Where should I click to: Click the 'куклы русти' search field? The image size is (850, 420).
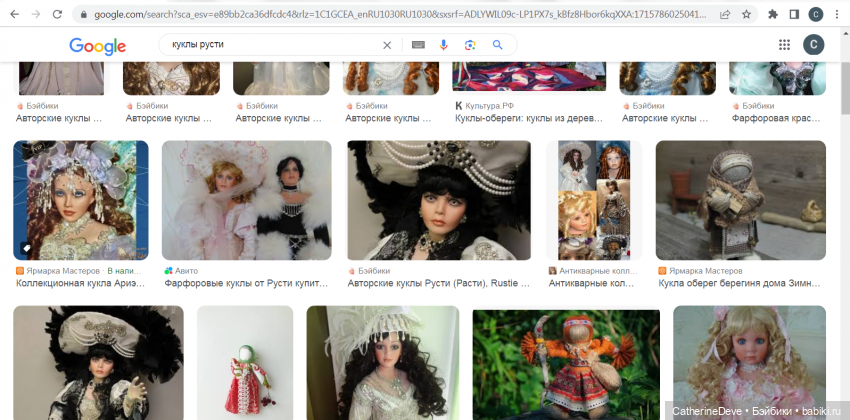pos(270,45)
